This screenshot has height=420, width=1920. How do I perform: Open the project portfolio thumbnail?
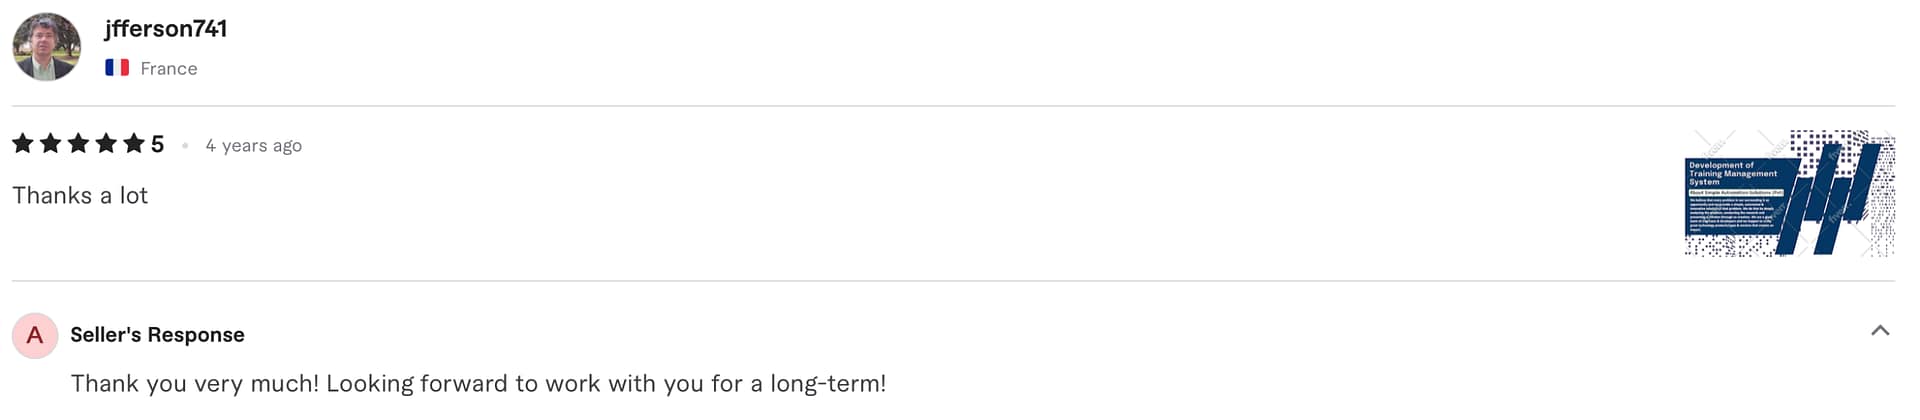point(1789,193)
